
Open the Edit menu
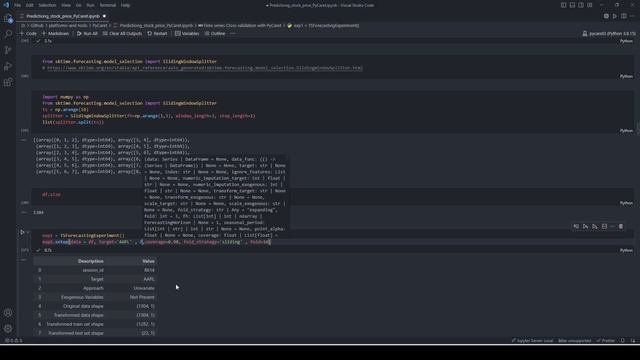(30, 5)
